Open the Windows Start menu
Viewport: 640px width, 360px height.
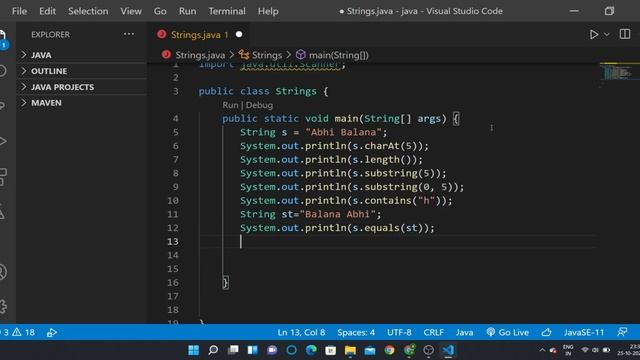pos(193,350)
